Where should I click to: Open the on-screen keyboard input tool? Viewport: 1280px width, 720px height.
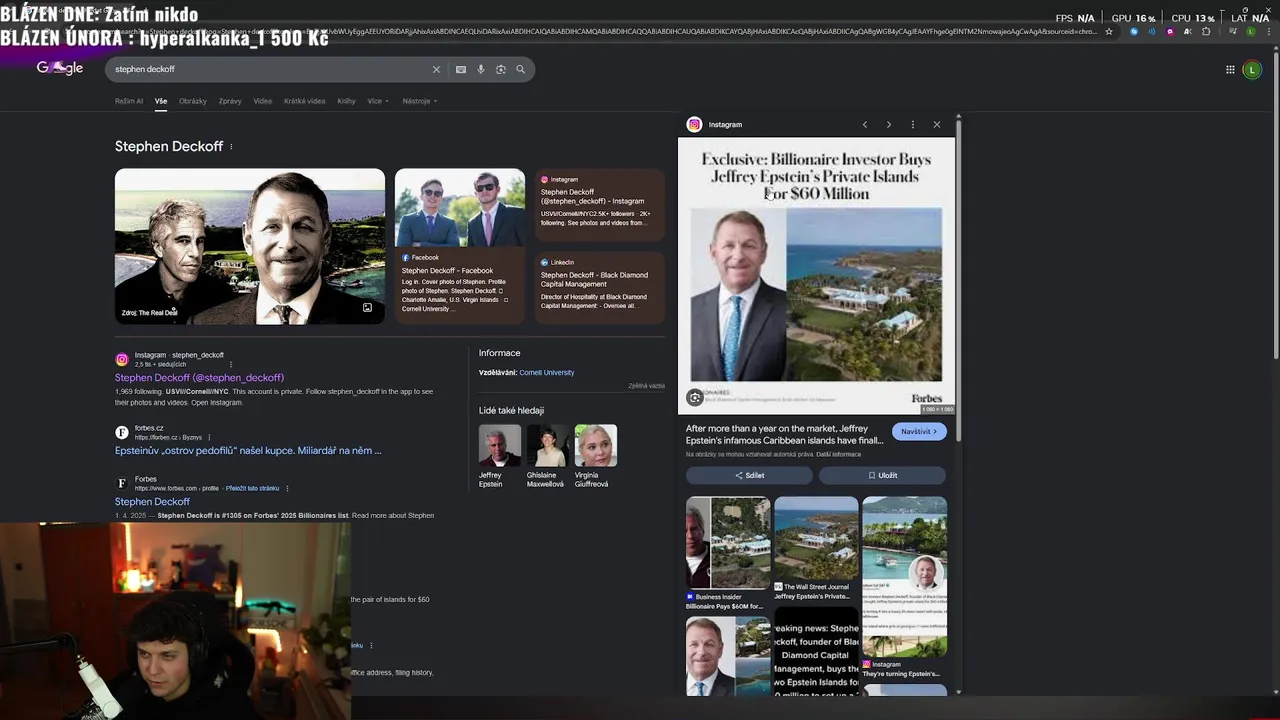click(x=460, y=69)
